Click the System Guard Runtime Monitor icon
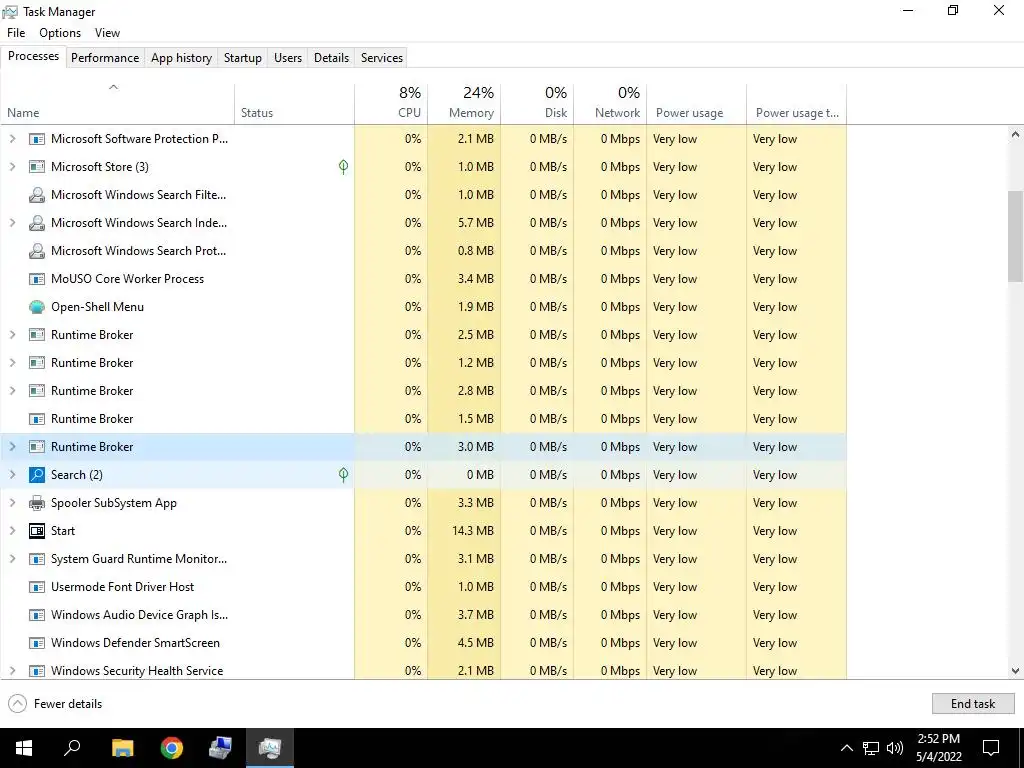This screenshot has height=768, width=1024. 37,559
